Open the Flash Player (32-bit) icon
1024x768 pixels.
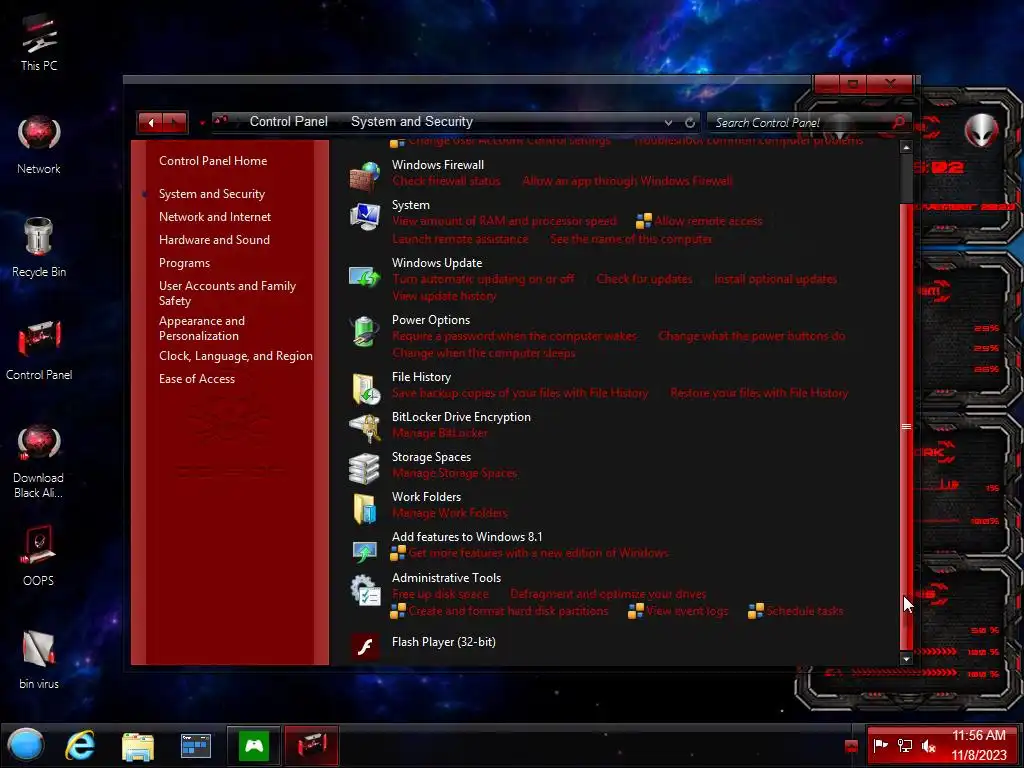[x=364, y=646]
